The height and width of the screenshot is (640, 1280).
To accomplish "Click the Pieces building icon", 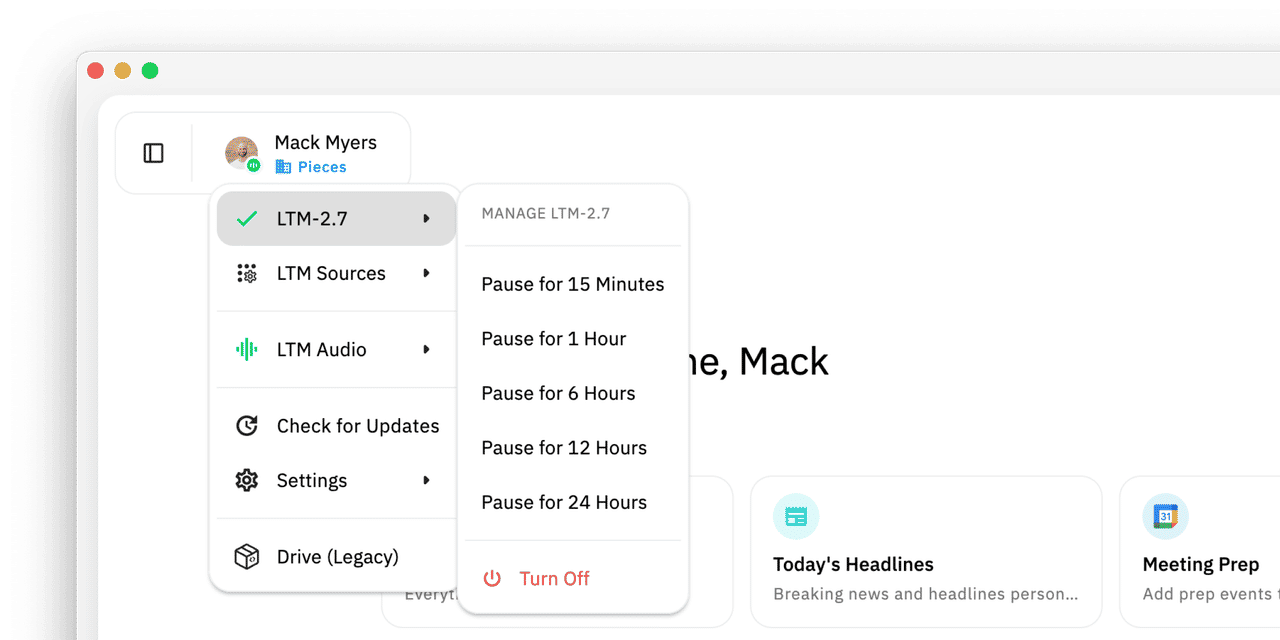I will point(283,167).
